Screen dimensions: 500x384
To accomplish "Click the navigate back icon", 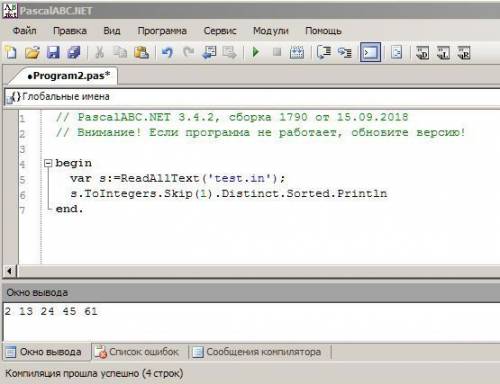I will point(209,53).
